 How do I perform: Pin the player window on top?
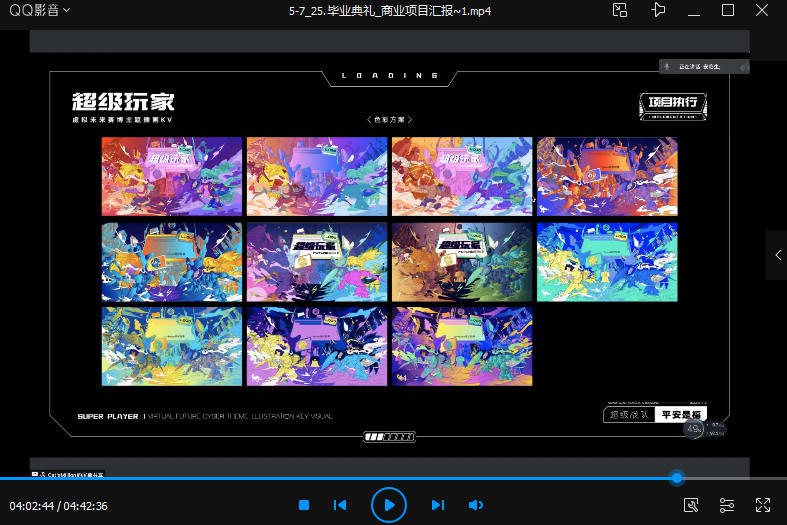(657, 10)
